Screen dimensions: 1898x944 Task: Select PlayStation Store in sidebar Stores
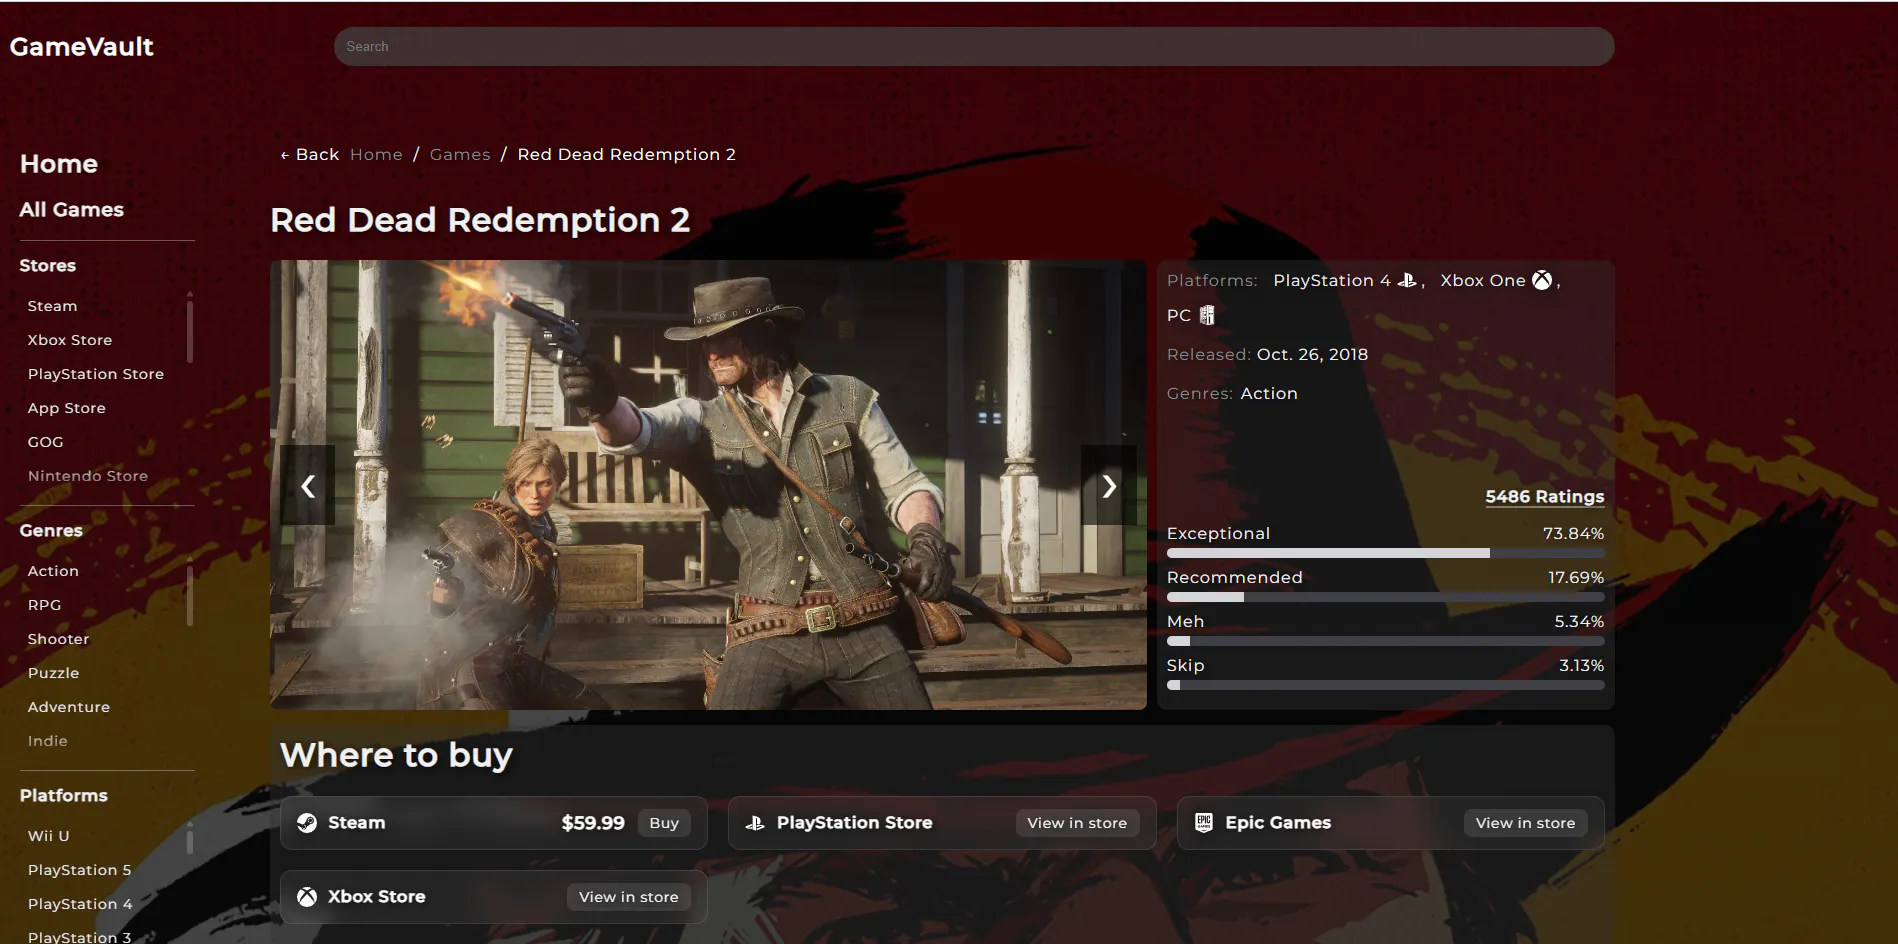pyautogui.click(x=96, y=374)
